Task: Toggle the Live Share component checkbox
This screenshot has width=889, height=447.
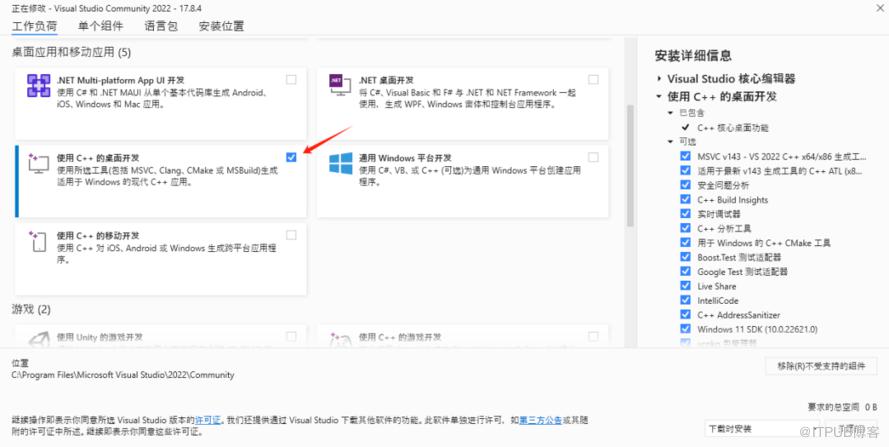Action: tap(685, 286)
